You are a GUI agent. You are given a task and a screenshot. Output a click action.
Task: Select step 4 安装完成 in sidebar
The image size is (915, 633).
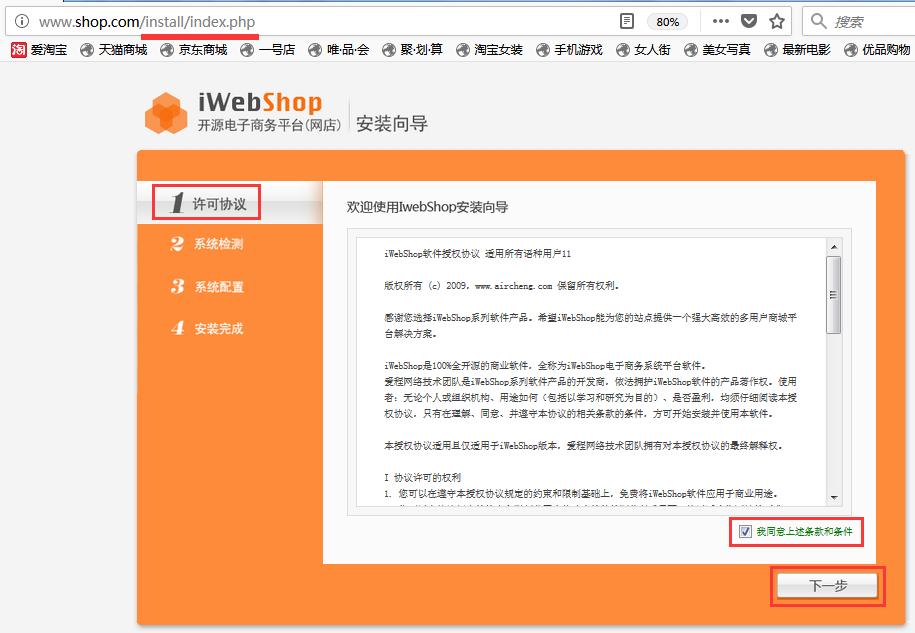[207, 328]
